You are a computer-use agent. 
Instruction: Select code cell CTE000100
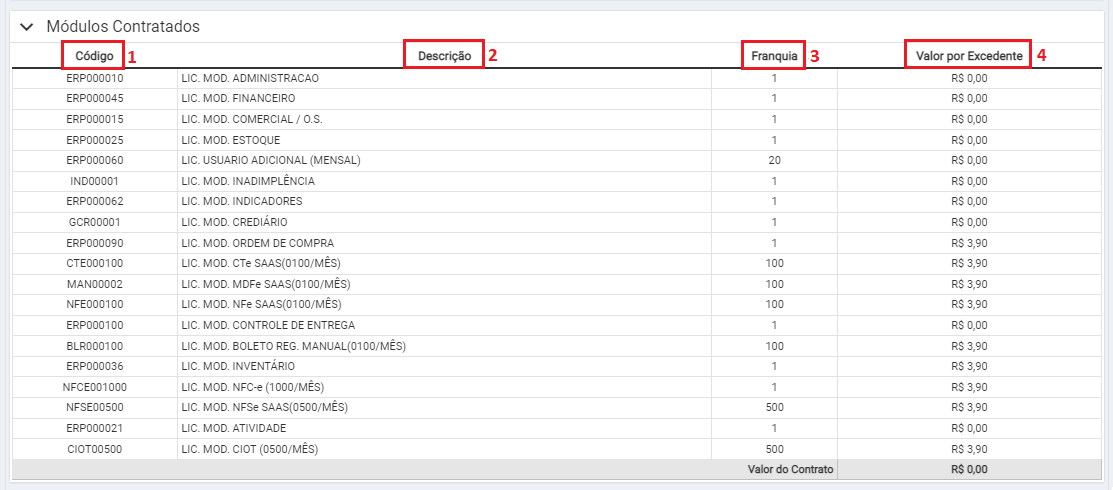tap(94, 263)
